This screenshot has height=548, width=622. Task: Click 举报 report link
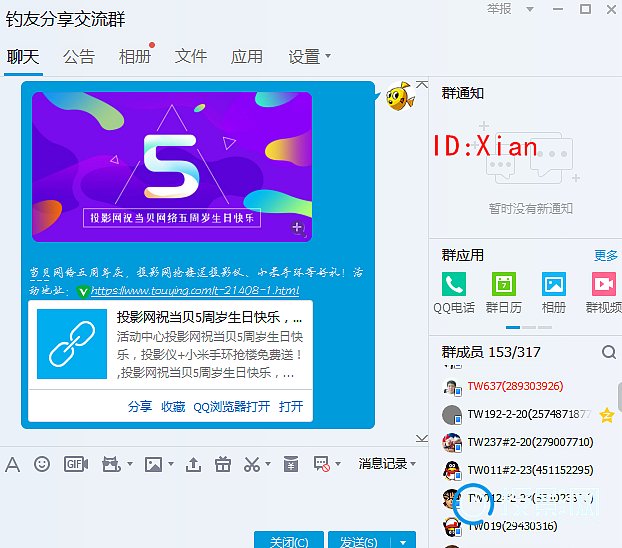pos(499,8)
